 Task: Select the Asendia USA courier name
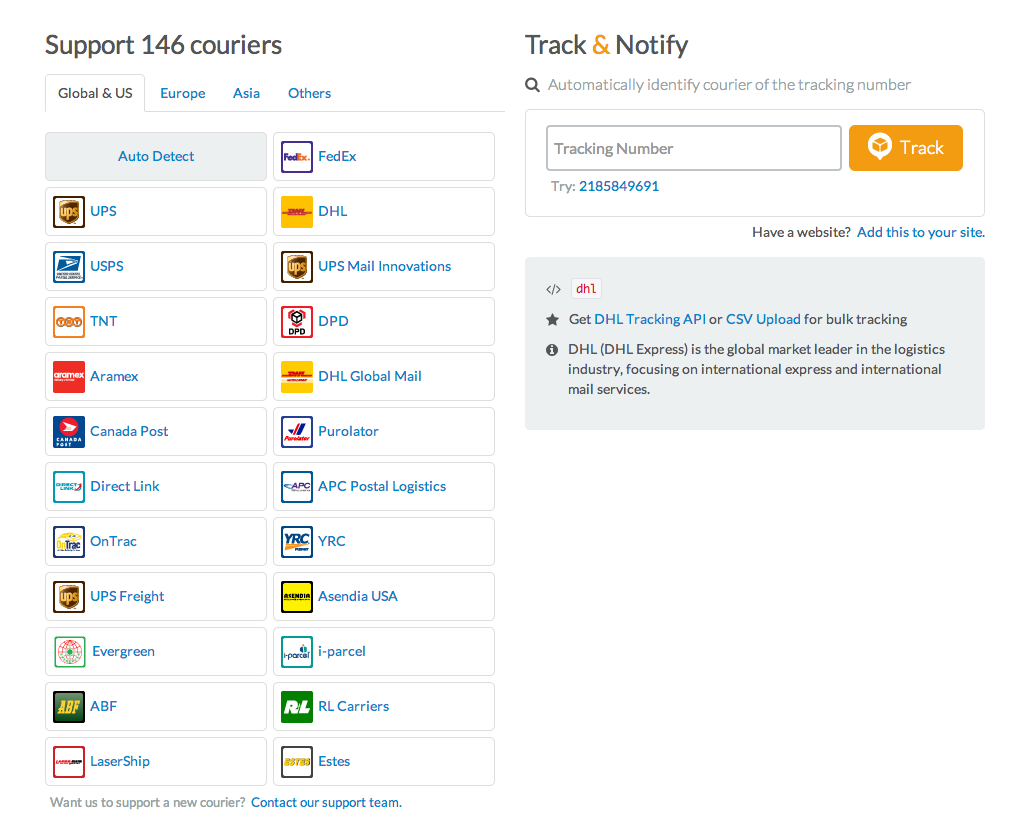pyautogui.click(x=358, y=596)
